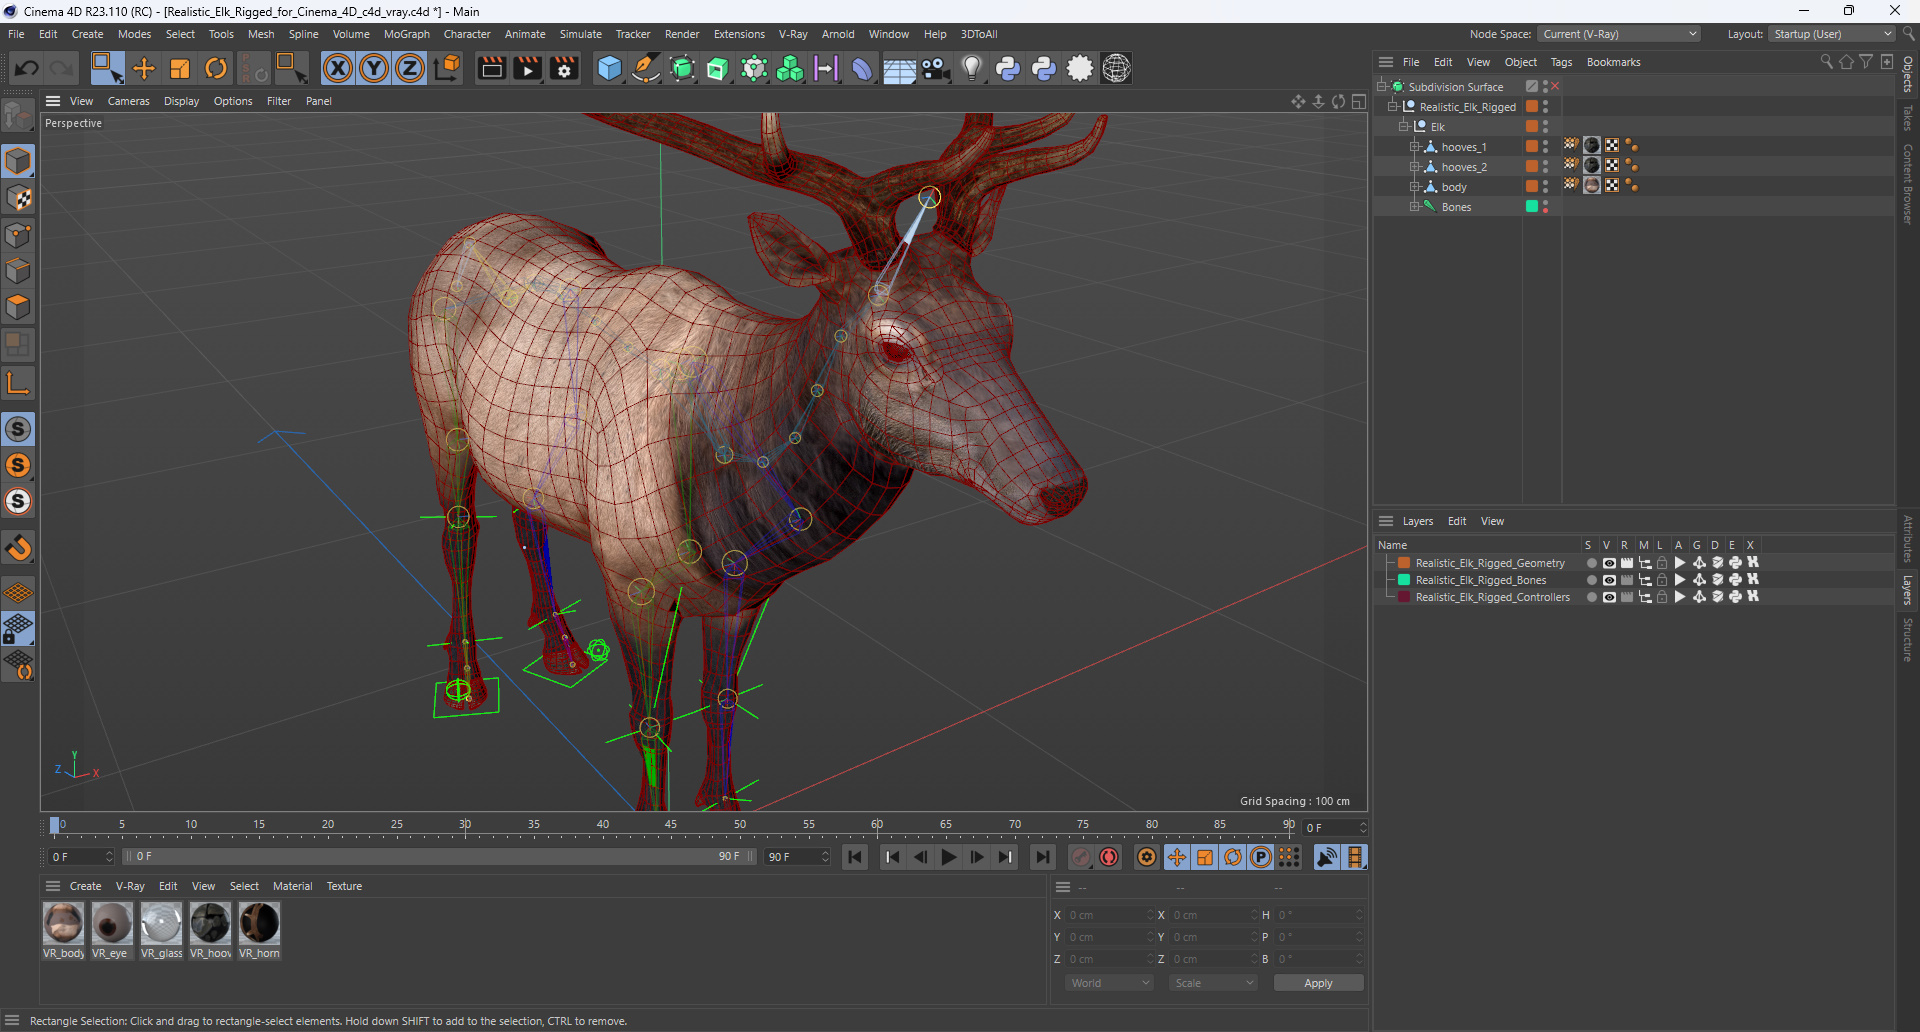Enable Make Editable in left sidebar

click(18, 116)
